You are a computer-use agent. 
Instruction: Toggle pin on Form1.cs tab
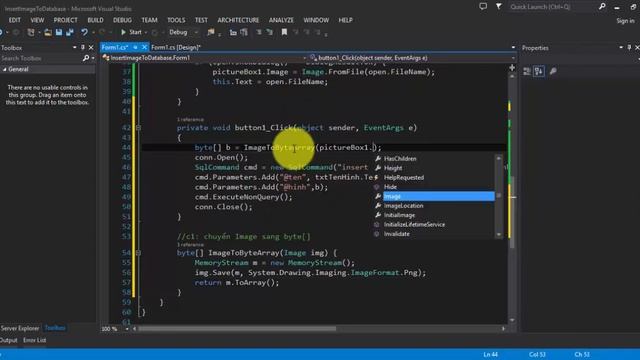pyautogui.click(x=135, y=47)
